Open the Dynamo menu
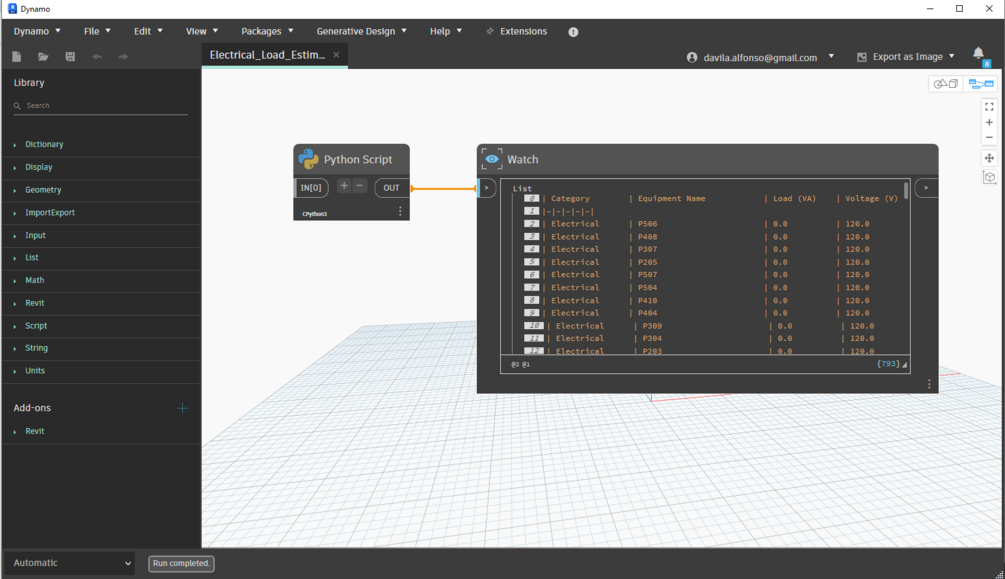This screenshot has width=1005, height=579. [37, 31]
